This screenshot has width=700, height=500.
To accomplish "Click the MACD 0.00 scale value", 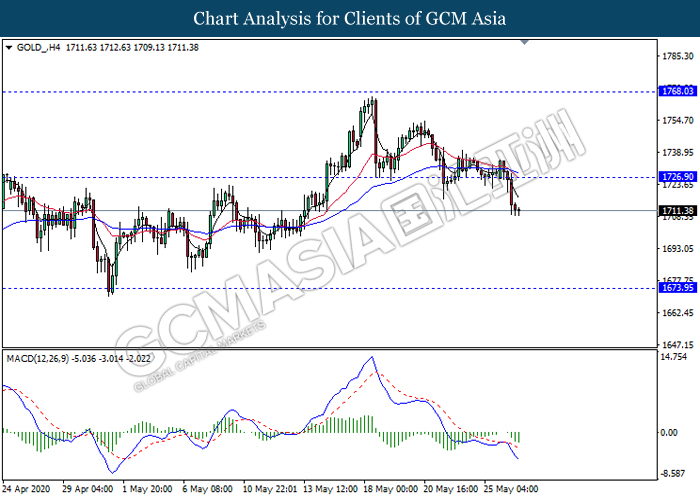I will tap(669, 433).
